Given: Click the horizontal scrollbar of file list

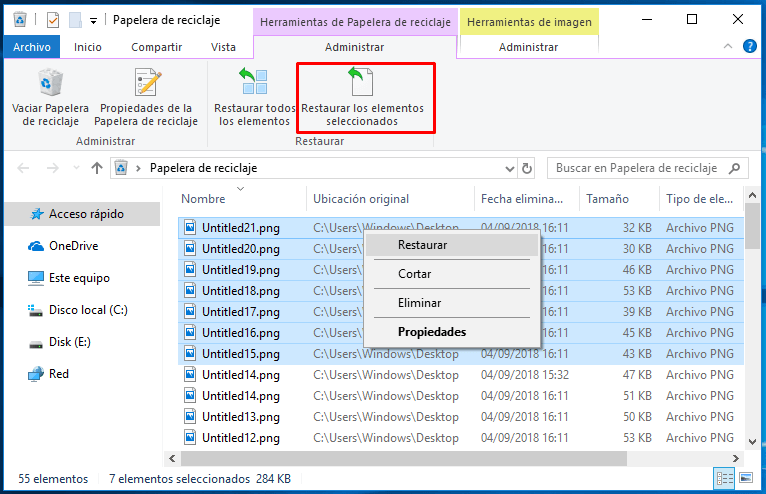Looking at the screenshot, I should 450,458.
